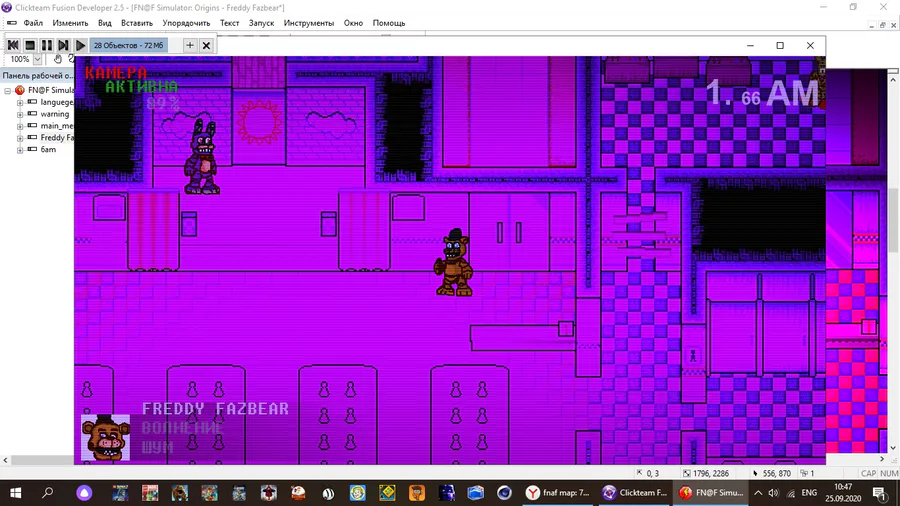Click the Freddy Fazbear character sprite
The image size is (900, 506).
(454, 263)
